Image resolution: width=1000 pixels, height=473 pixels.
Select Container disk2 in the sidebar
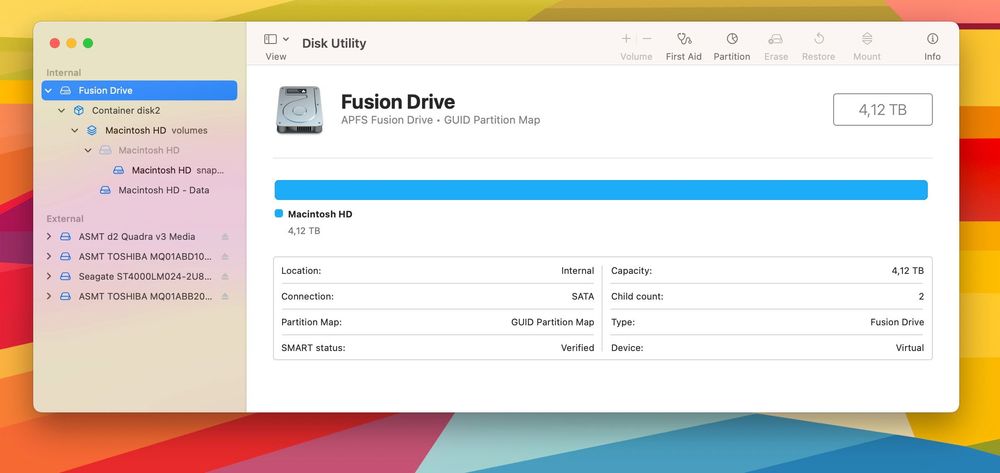(x=126, y=110)
